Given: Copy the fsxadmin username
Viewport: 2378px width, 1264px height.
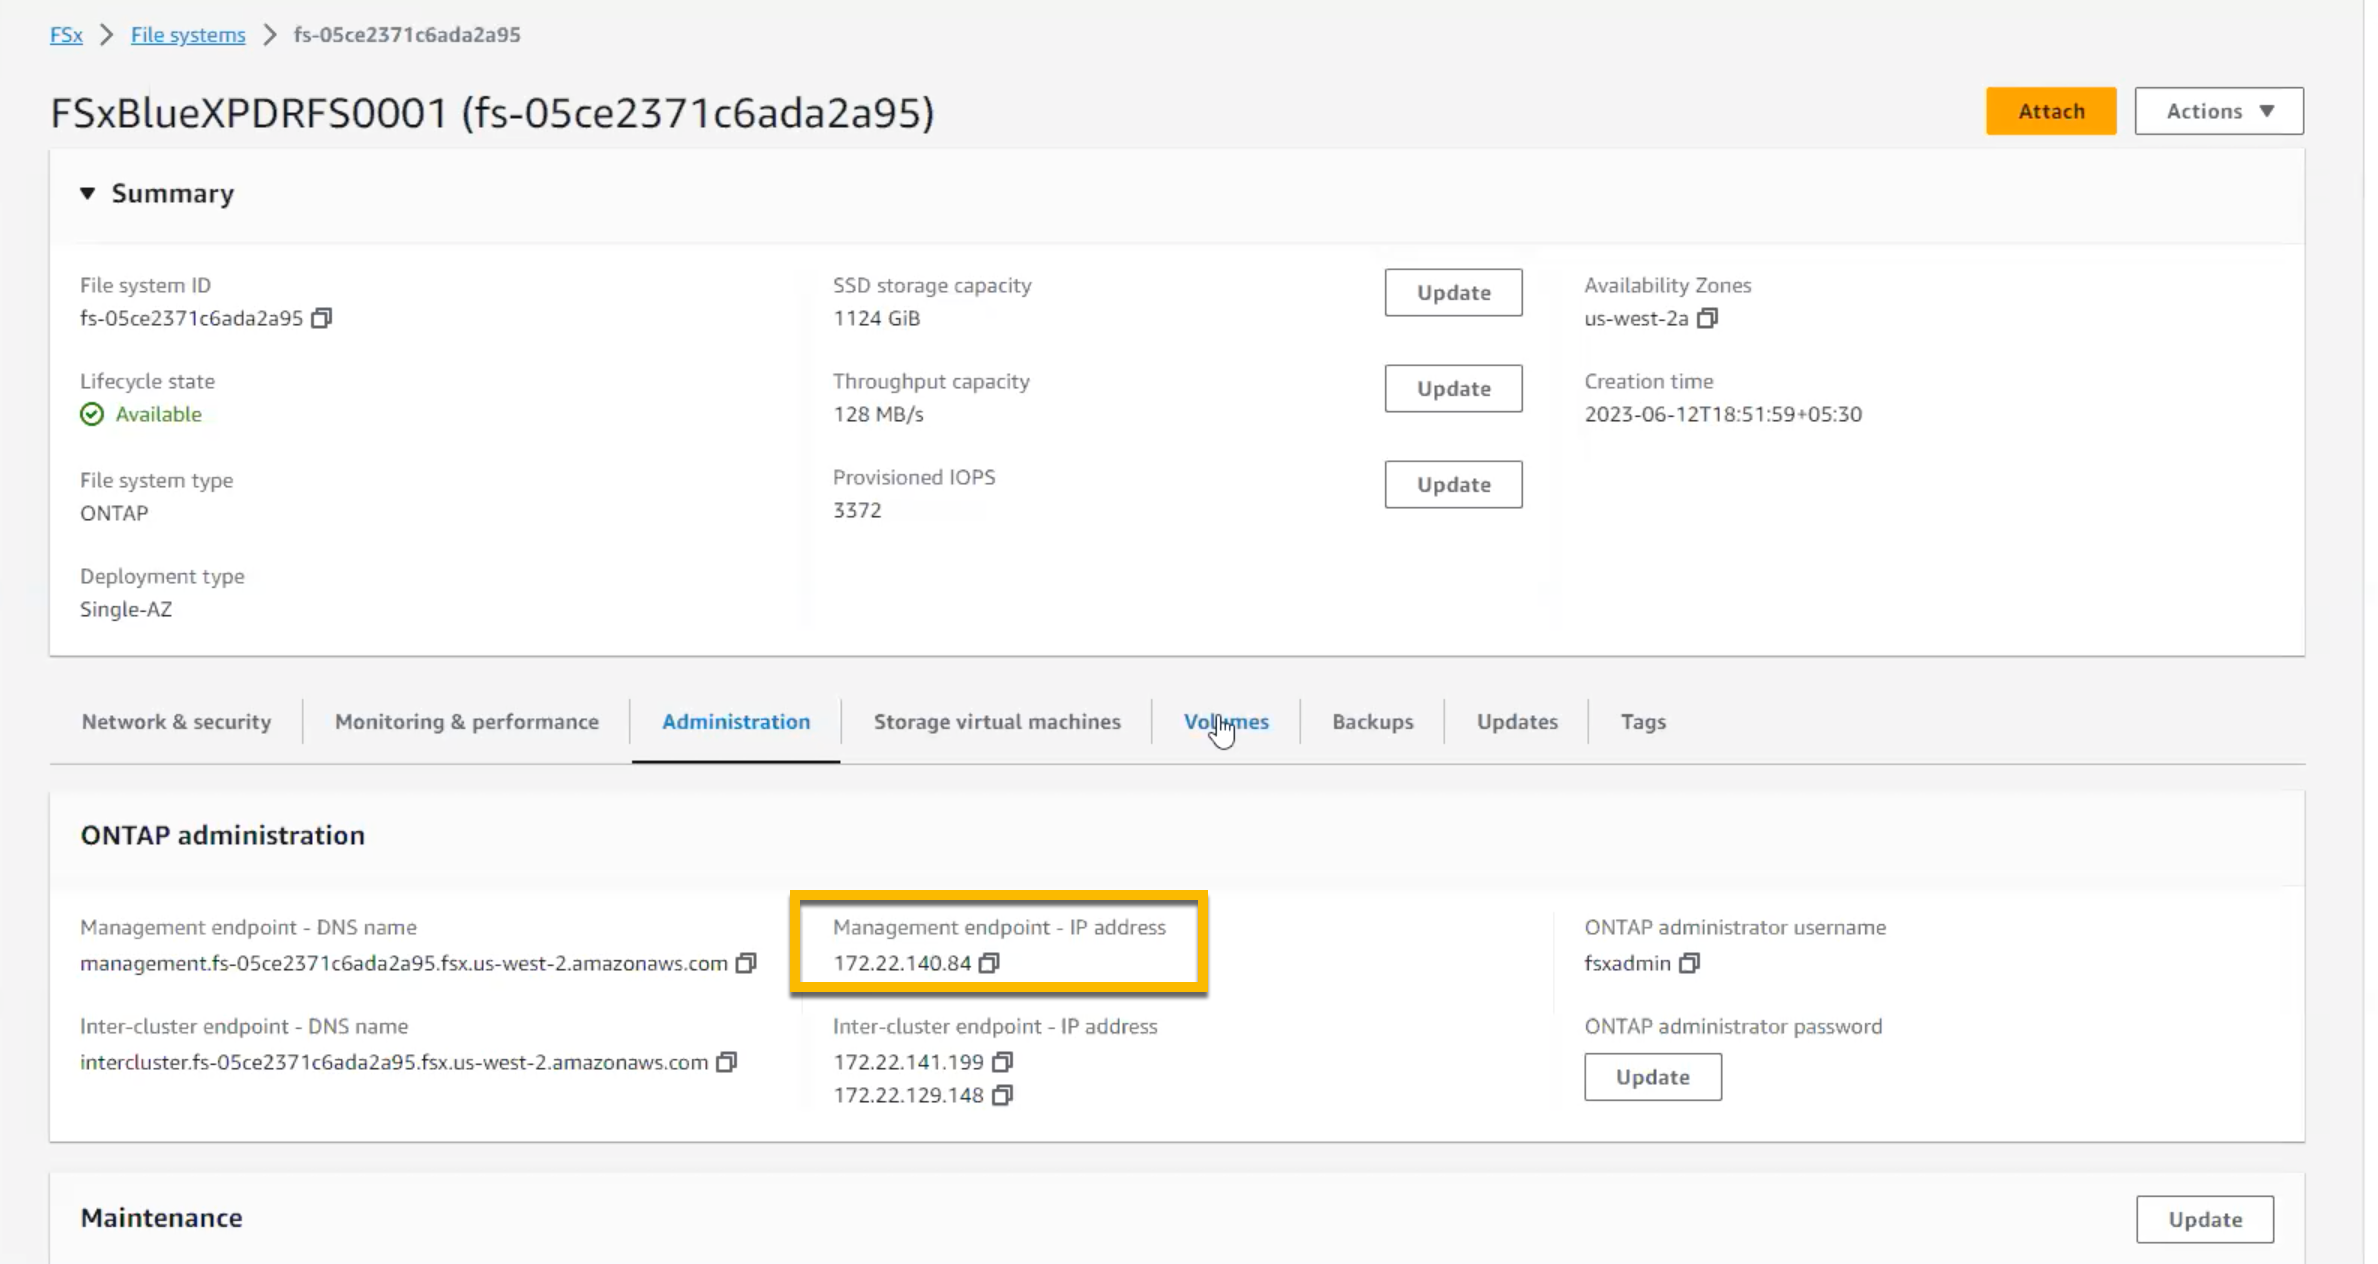Looking at the screenshot, I should pyautogui.click(x=1689, y=963).
